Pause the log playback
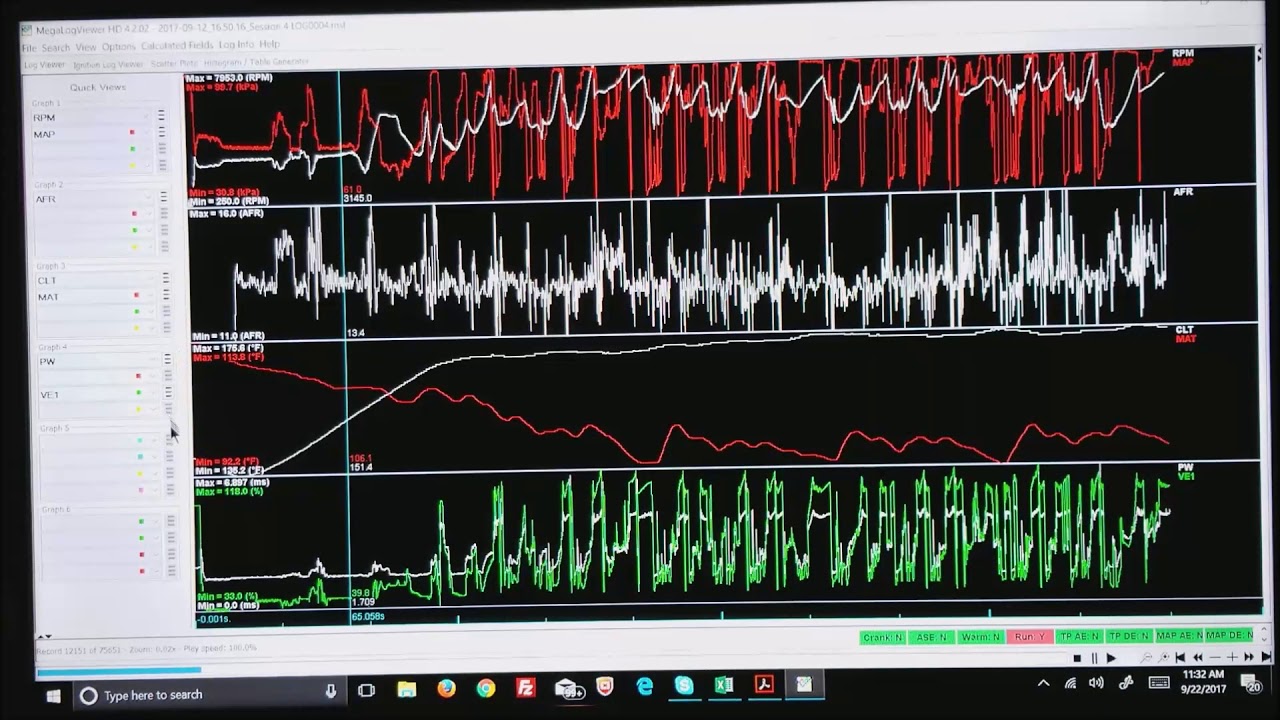This screenshot has height=720, width=1280. 1094,658
